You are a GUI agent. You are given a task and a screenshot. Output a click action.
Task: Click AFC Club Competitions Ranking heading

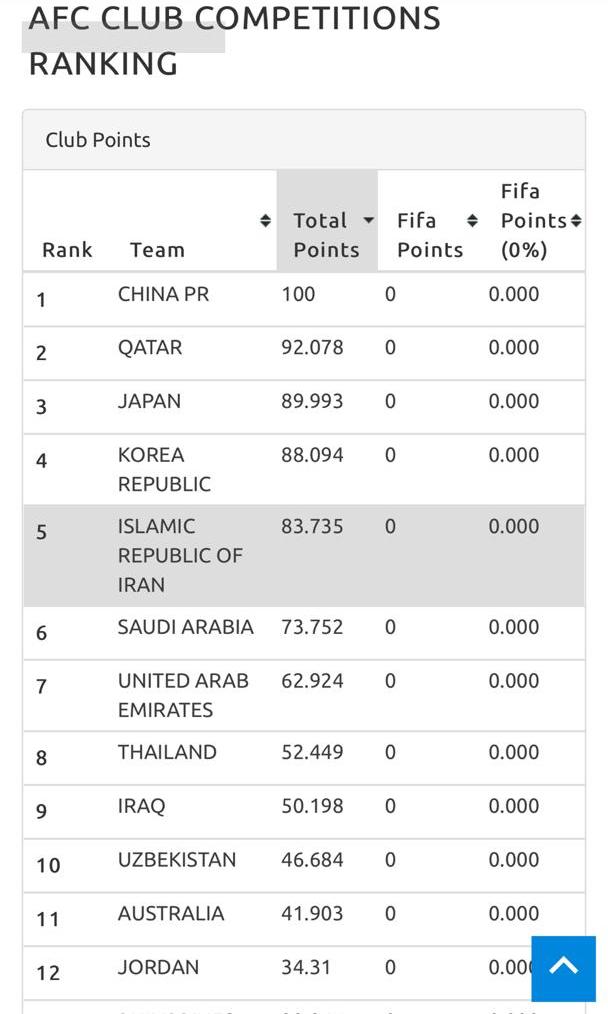(x=234, y=40)
